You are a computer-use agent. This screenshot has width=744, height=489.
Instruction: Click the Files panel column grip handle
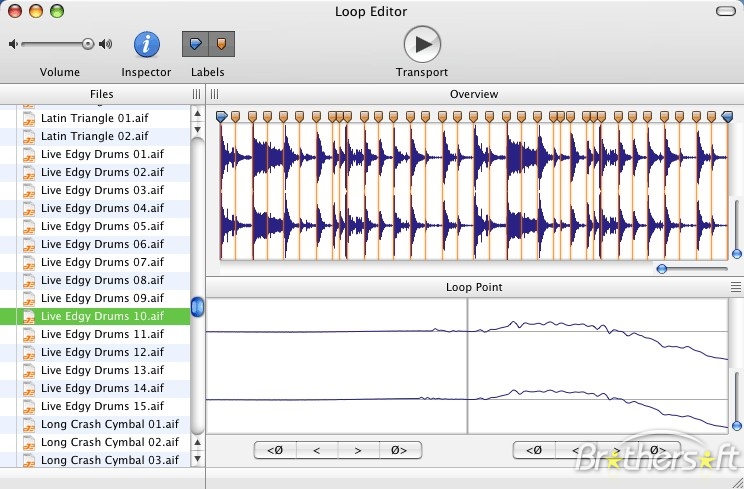coord(197,94)
